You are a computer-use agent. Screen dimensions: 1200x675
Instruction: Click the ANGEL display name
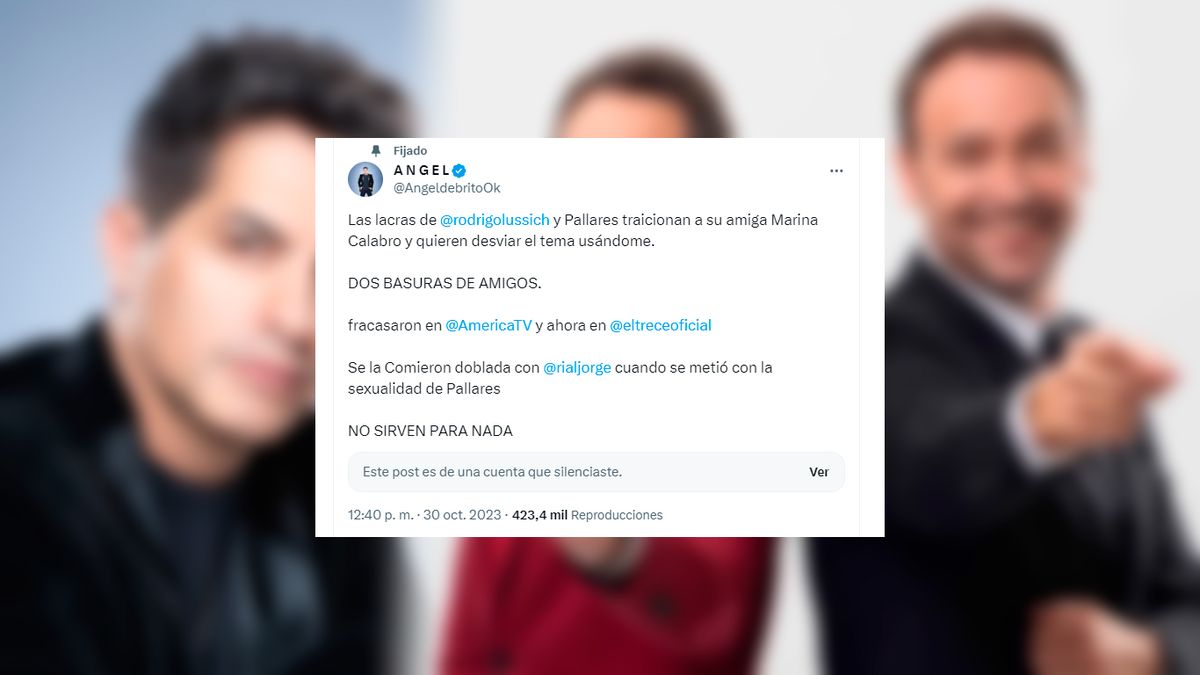click(421, 170)
